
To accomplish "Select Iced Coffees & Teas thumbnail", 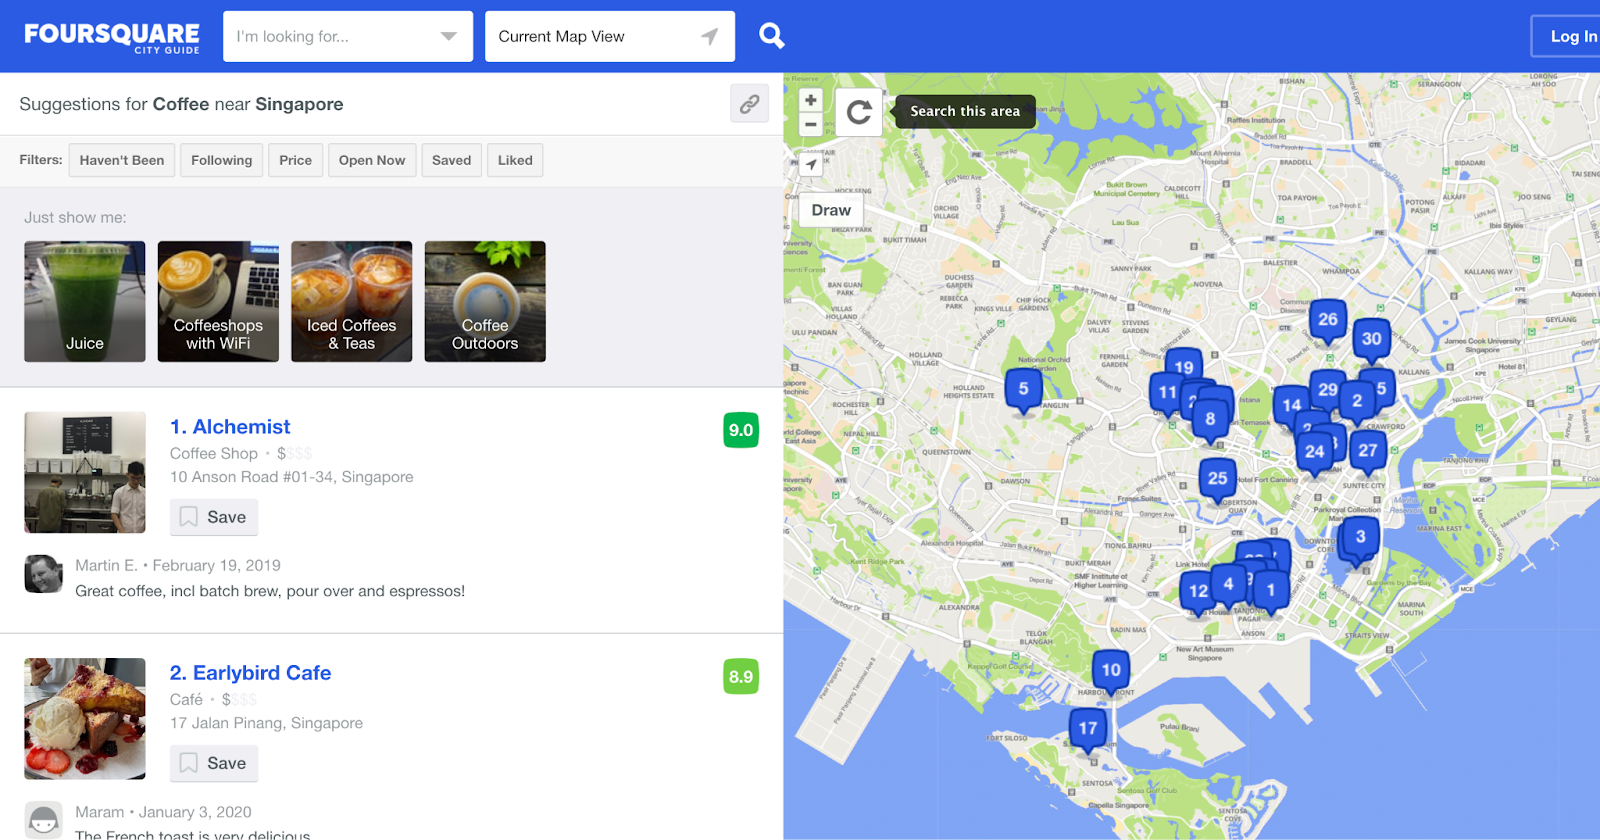I will pos(352,301).
